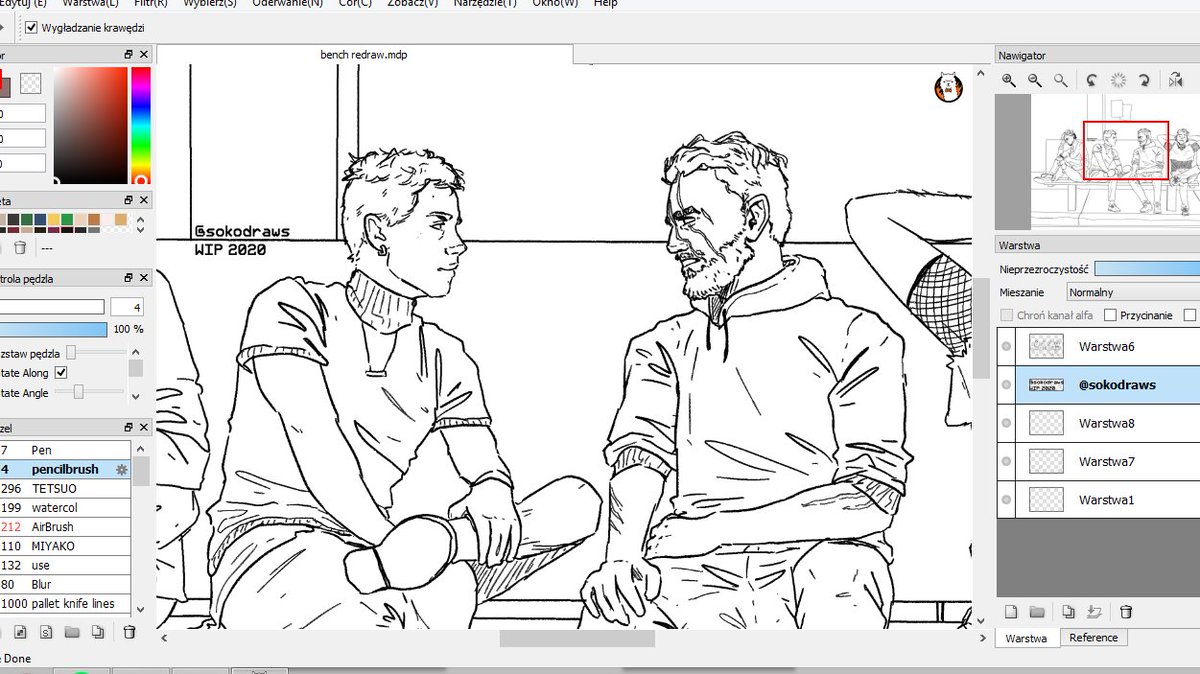Merge layer down icon in Warstwa panel
This screenshot has height=674, width=1200.
point(1094,611)
